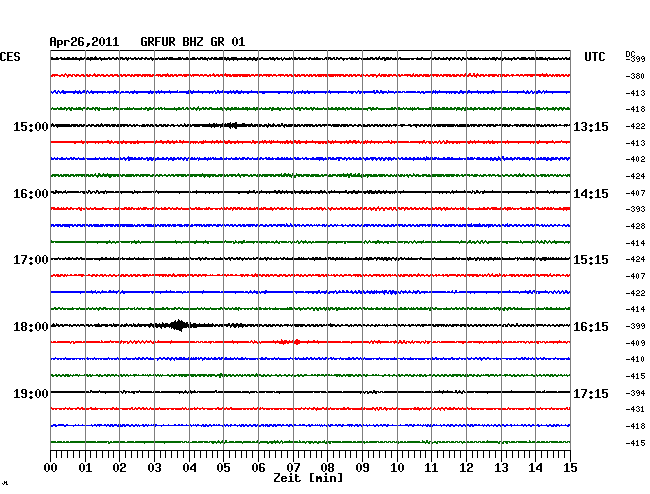Click the red spike near minute 07
The width and height of the screenshot is (650, 494).
click(297, 342)
